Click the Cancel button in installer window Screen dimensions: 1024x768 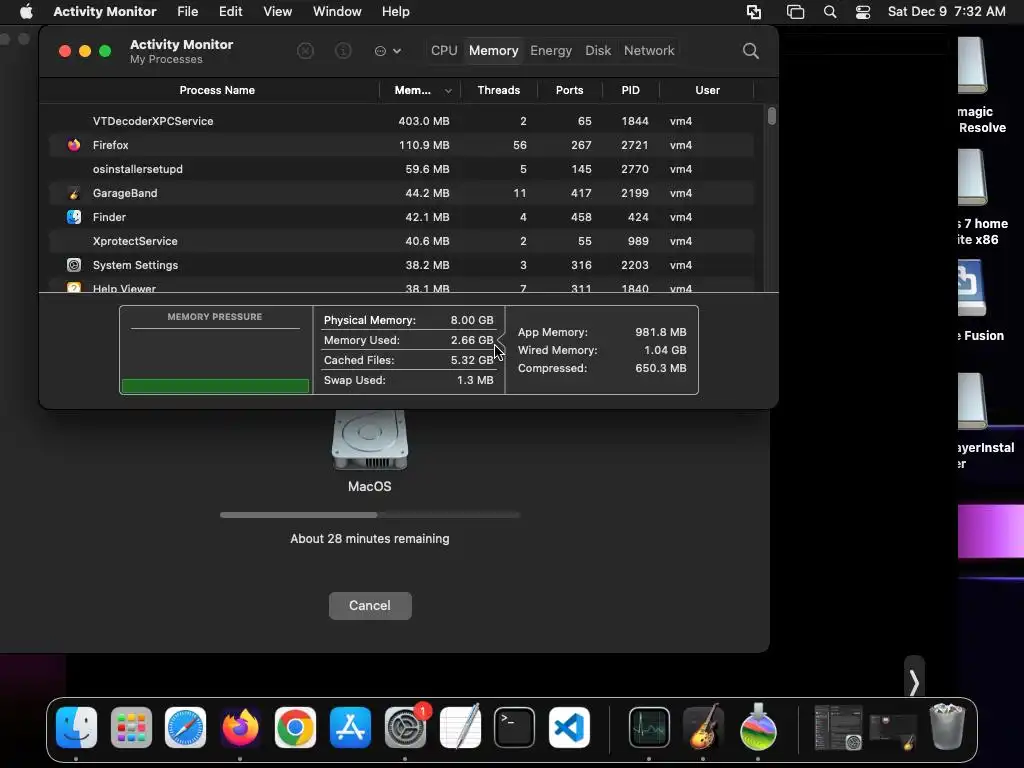tap(370, 605)
